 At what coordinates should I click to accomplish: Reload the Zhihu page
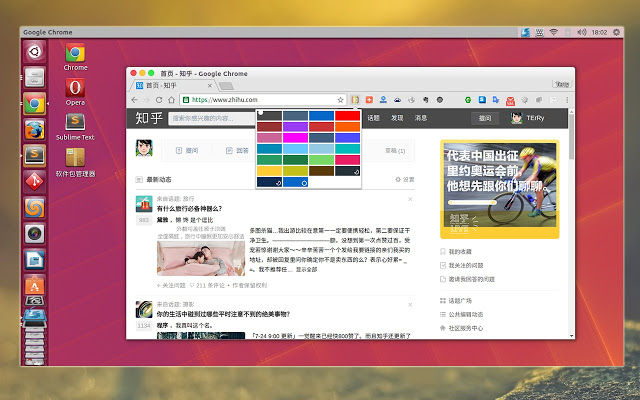click(x=159, y=100)
